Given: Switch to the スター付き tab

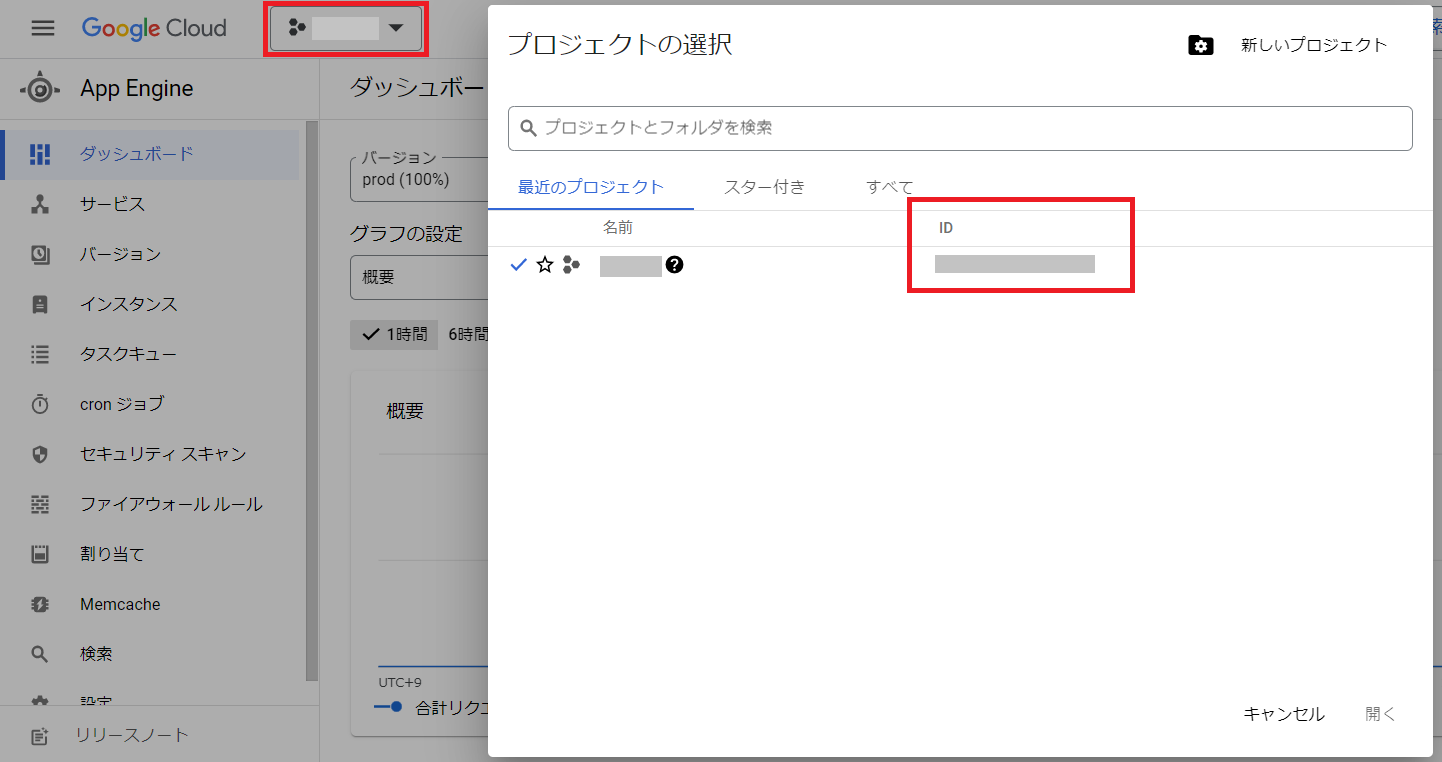Looking at the screenshot, I should tap(765, 187).
